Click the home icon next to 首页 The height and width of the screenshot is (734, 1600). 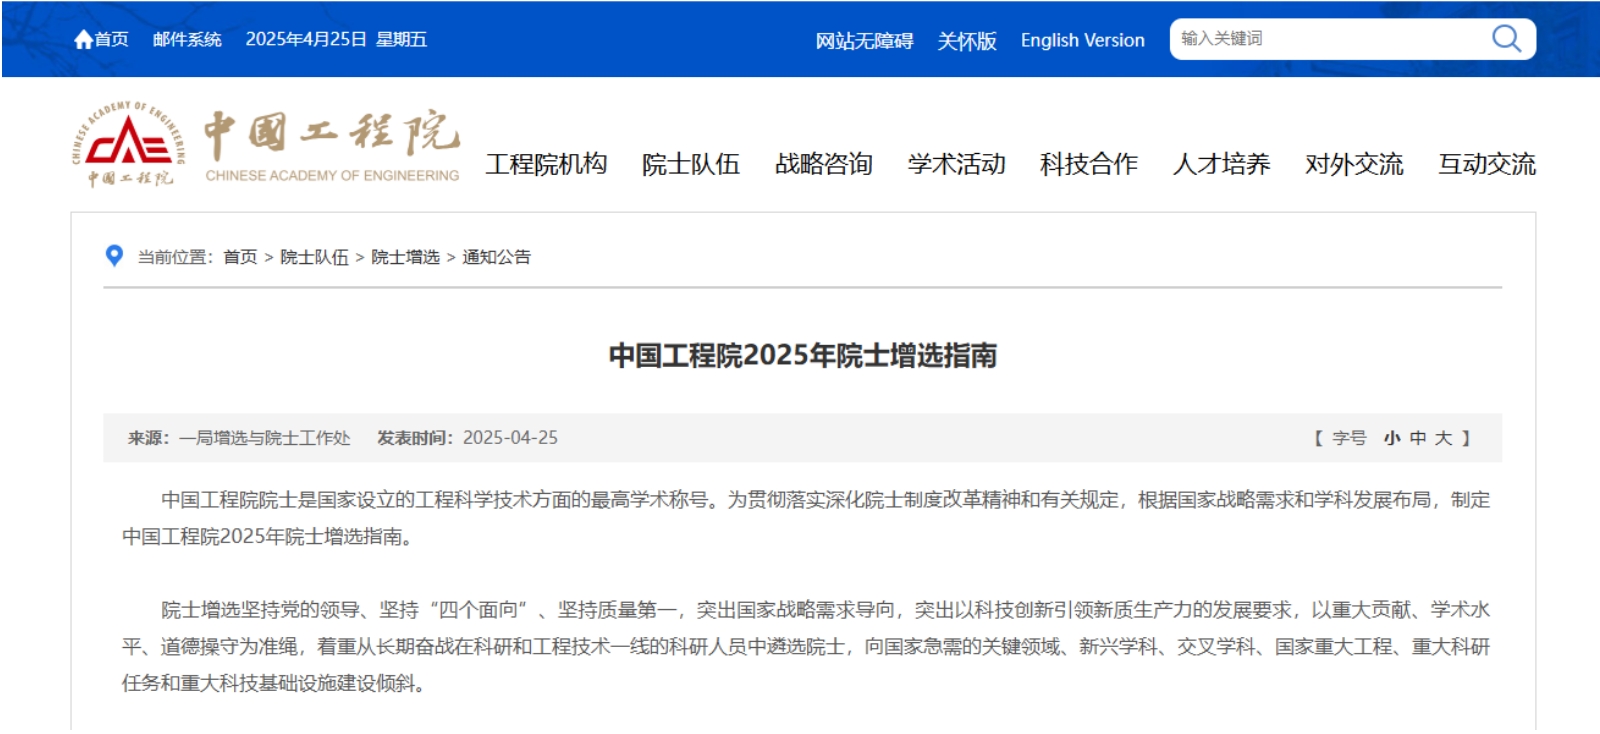click(83, 39)
